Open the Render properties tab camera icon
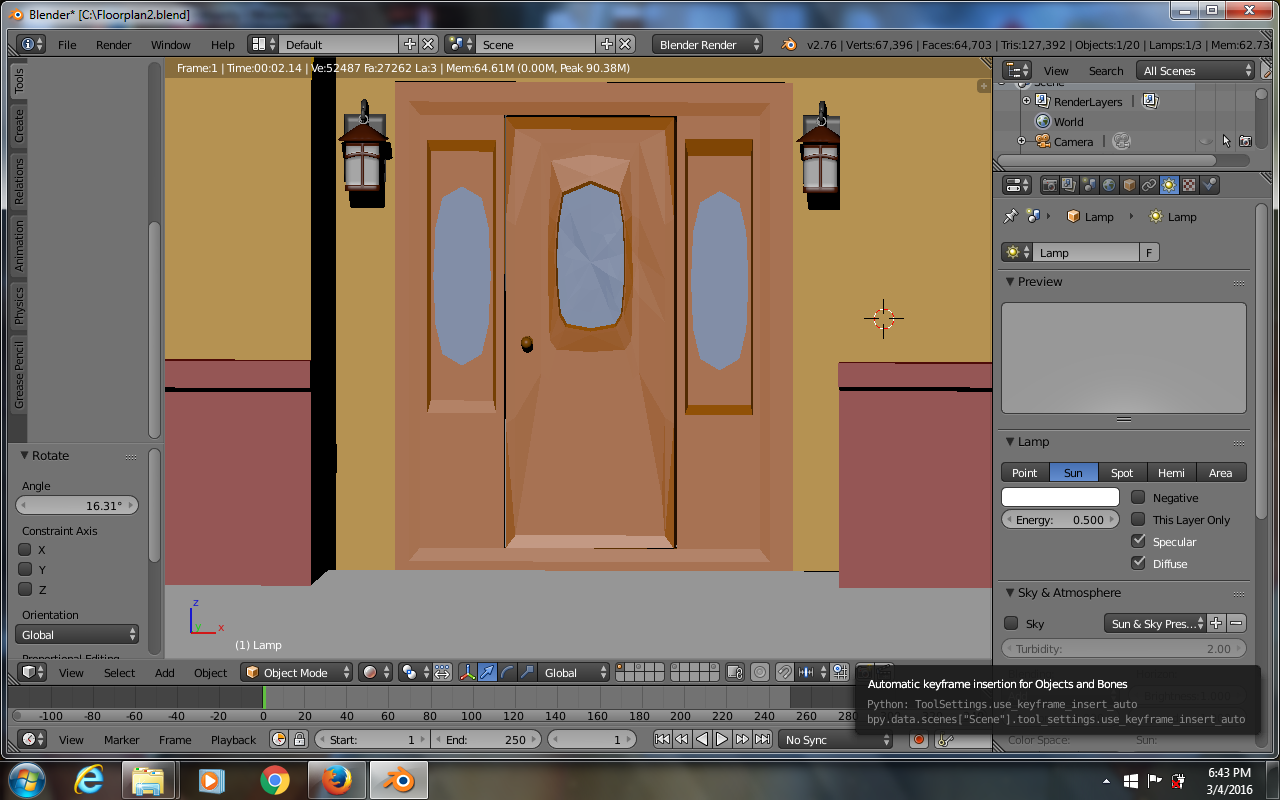 tap(1049, 185)
